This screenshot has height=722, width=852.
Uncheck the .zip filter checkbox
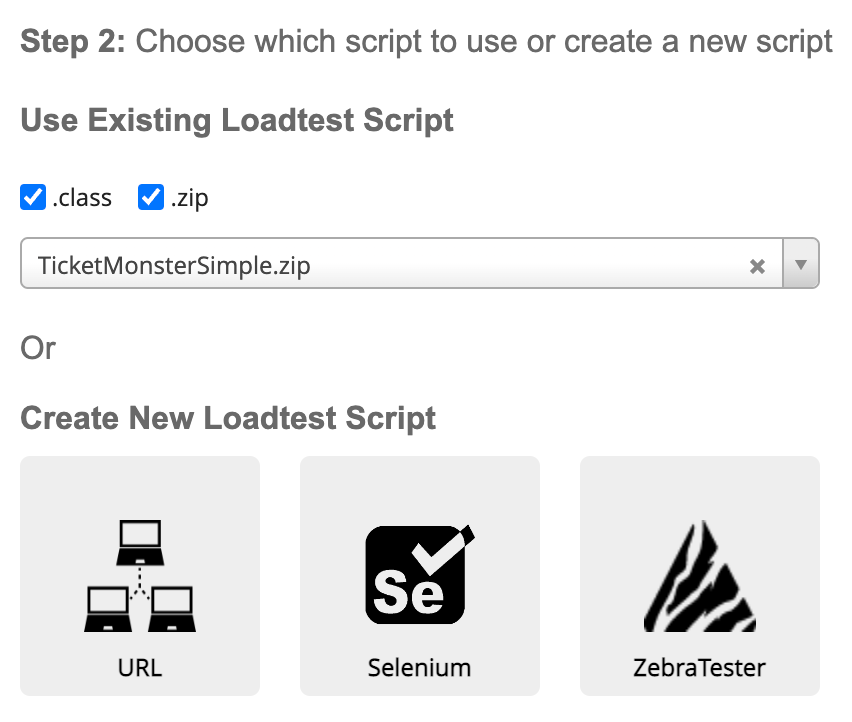151,197
